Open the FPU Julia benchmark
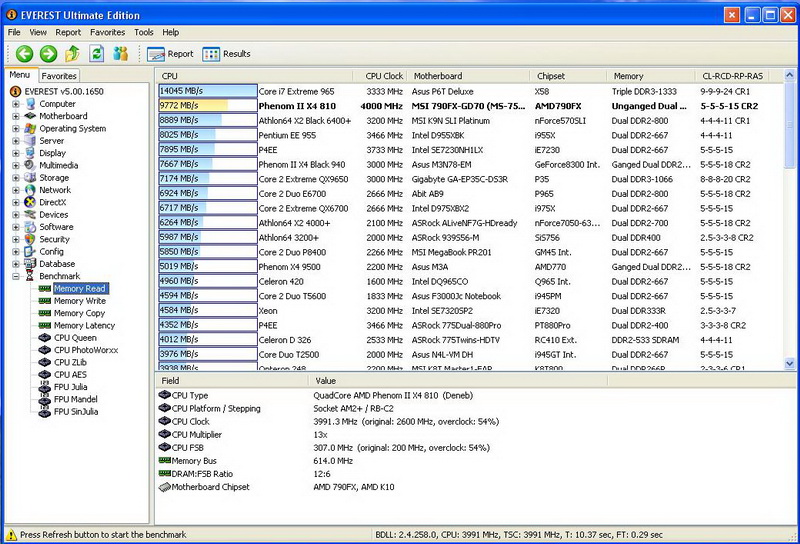This screenshot has width=800, height=544. point(70,387)
